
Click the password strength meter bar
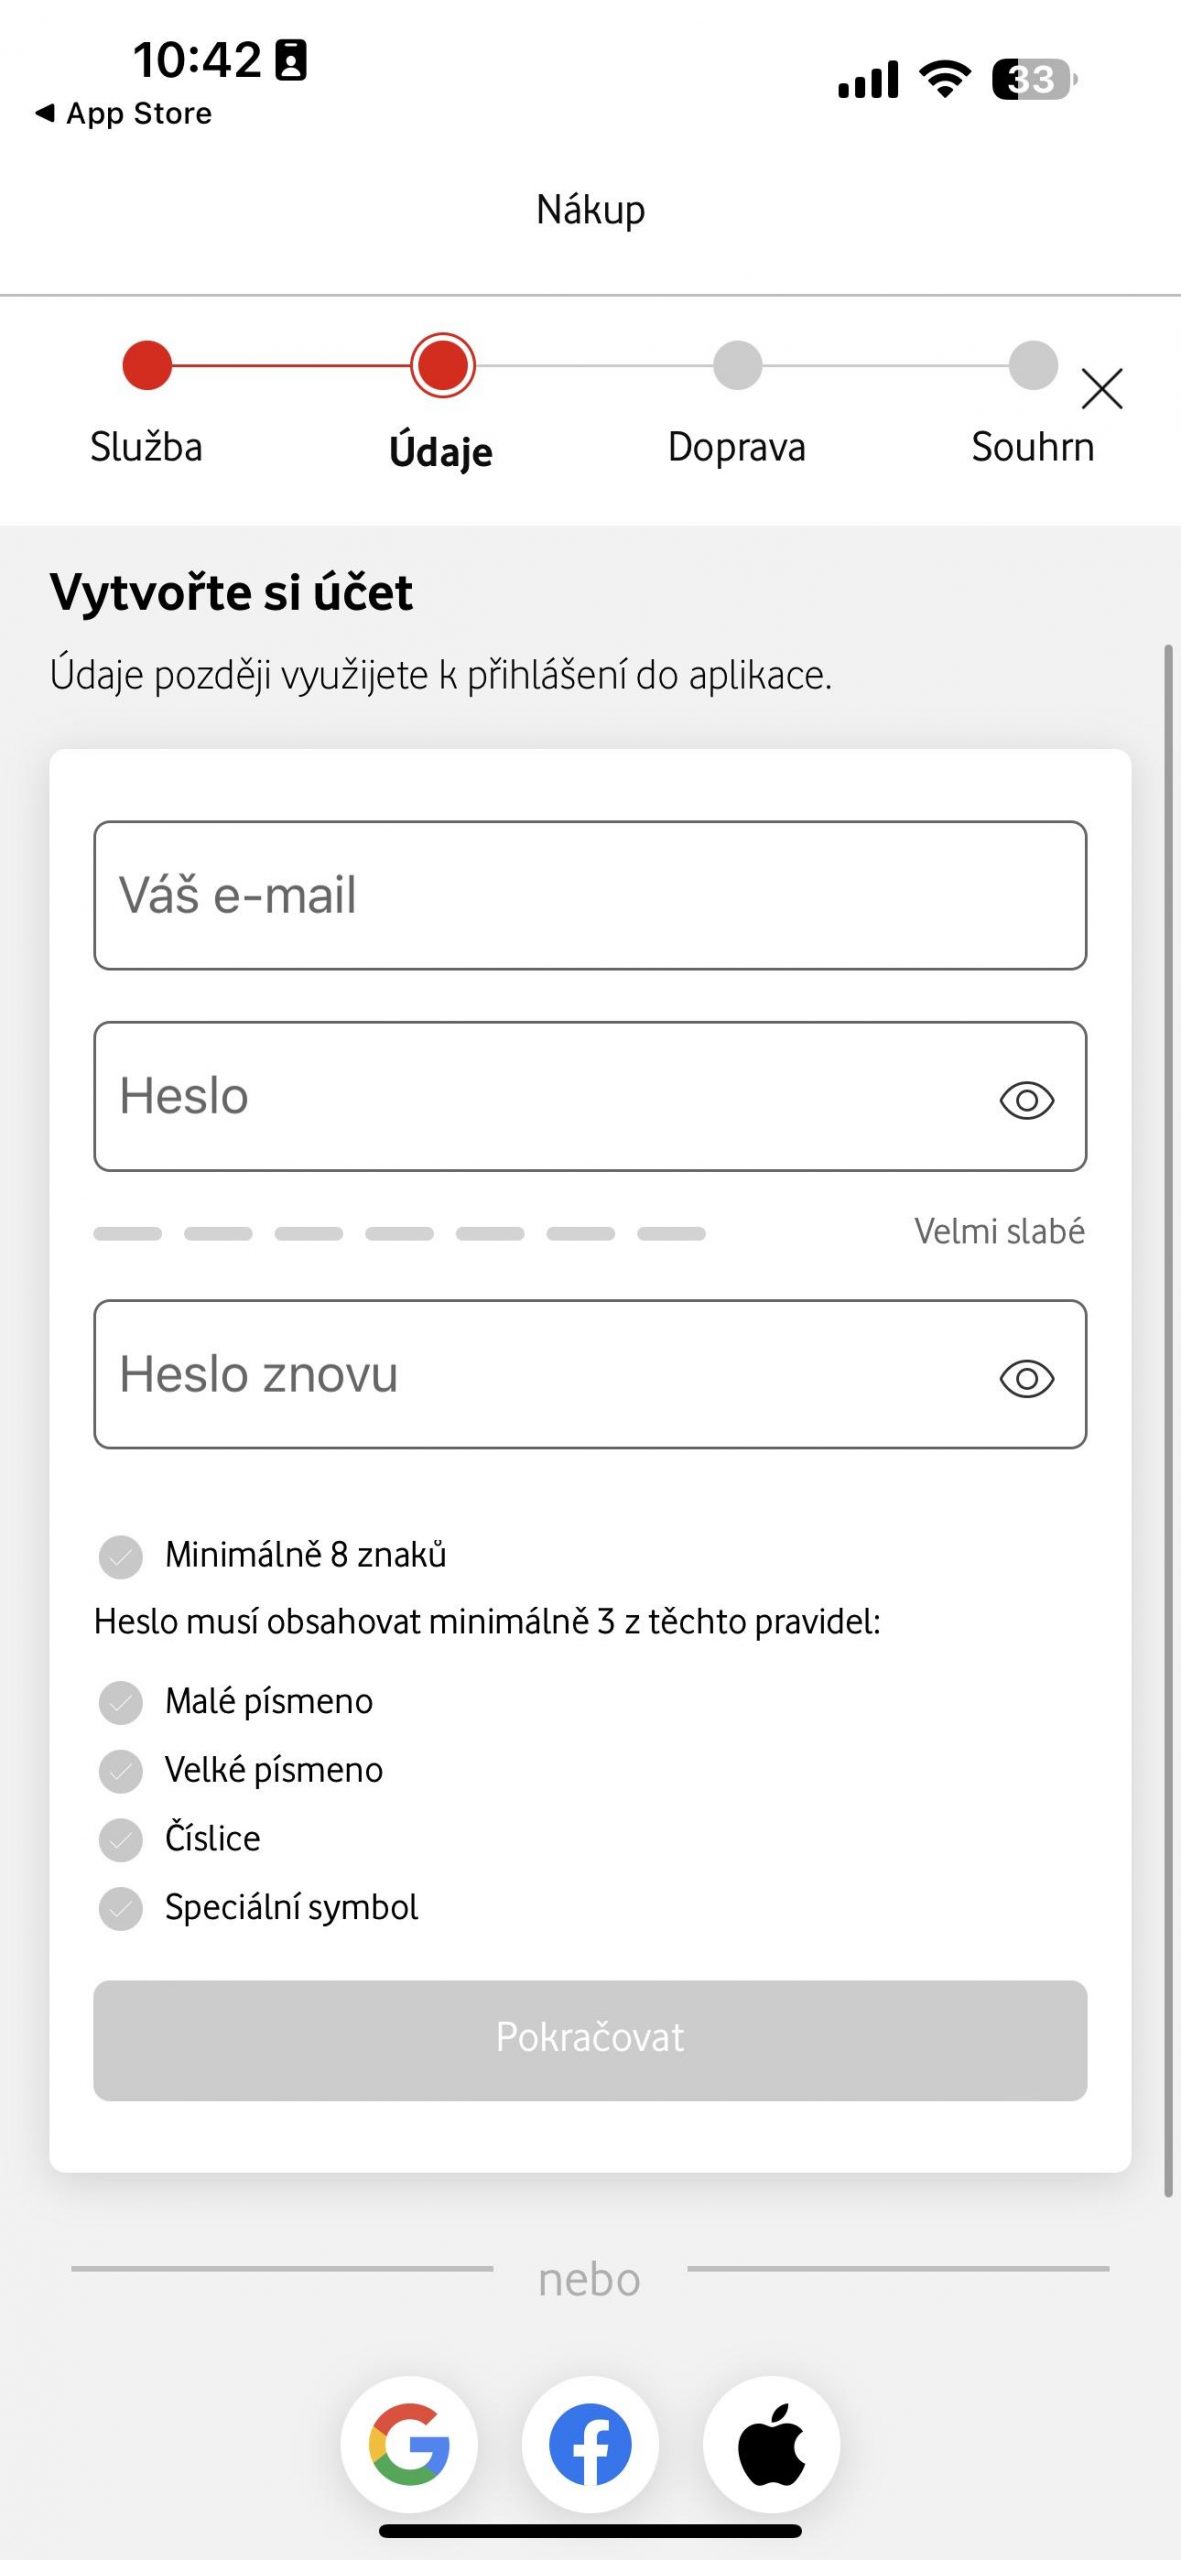pos(399,1233)
